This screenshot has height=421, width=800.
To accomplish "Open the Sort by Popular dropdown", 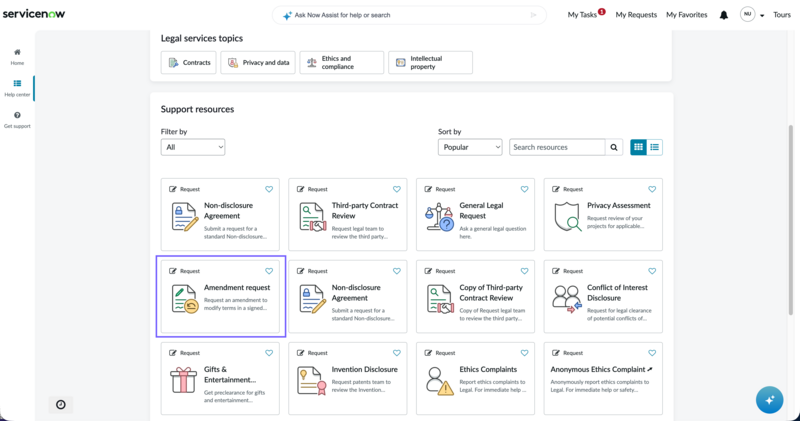I will 470,147.
